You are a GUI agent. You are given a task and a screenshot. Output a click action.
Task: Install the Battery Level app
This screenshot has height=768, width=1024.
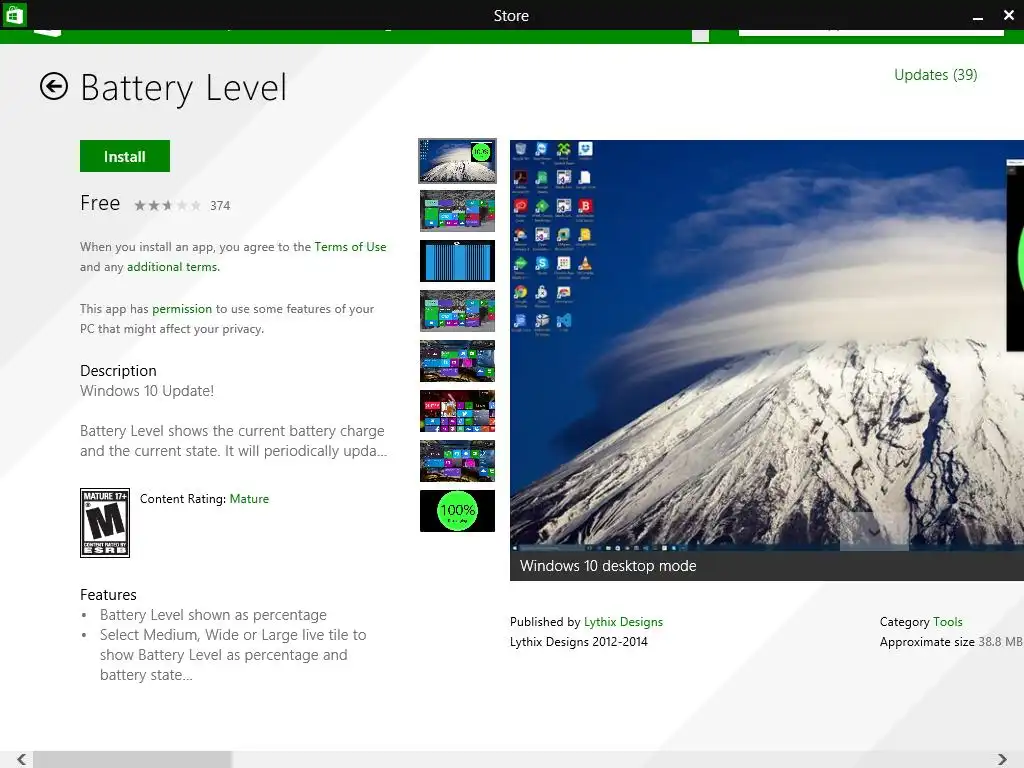point(125,156)
